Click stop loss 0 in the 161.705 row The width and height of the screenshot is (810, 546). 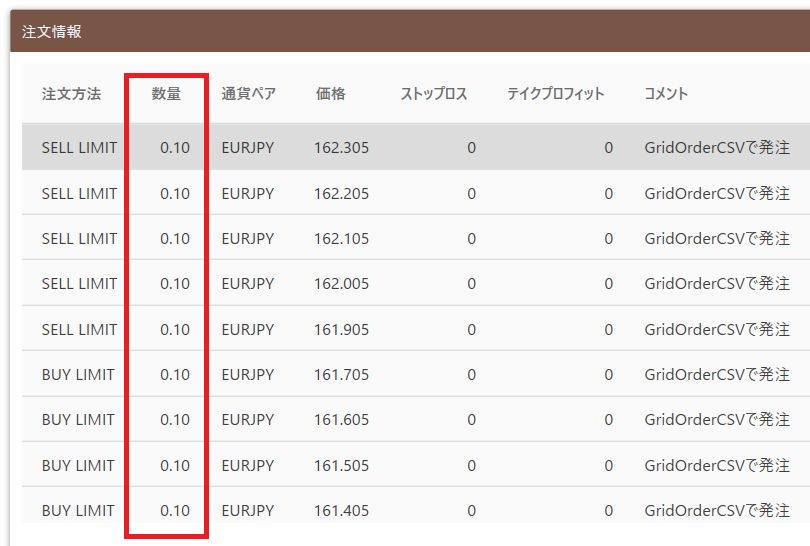tap(472, 375)
